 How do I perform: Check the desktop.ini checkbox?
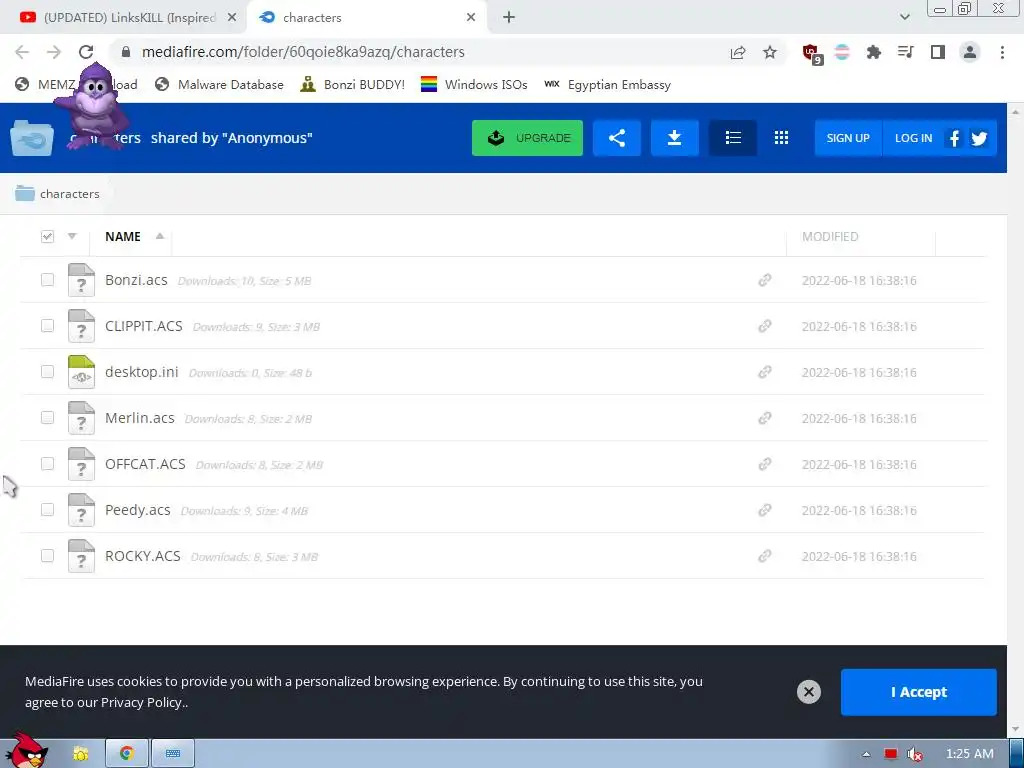point(47,372)
